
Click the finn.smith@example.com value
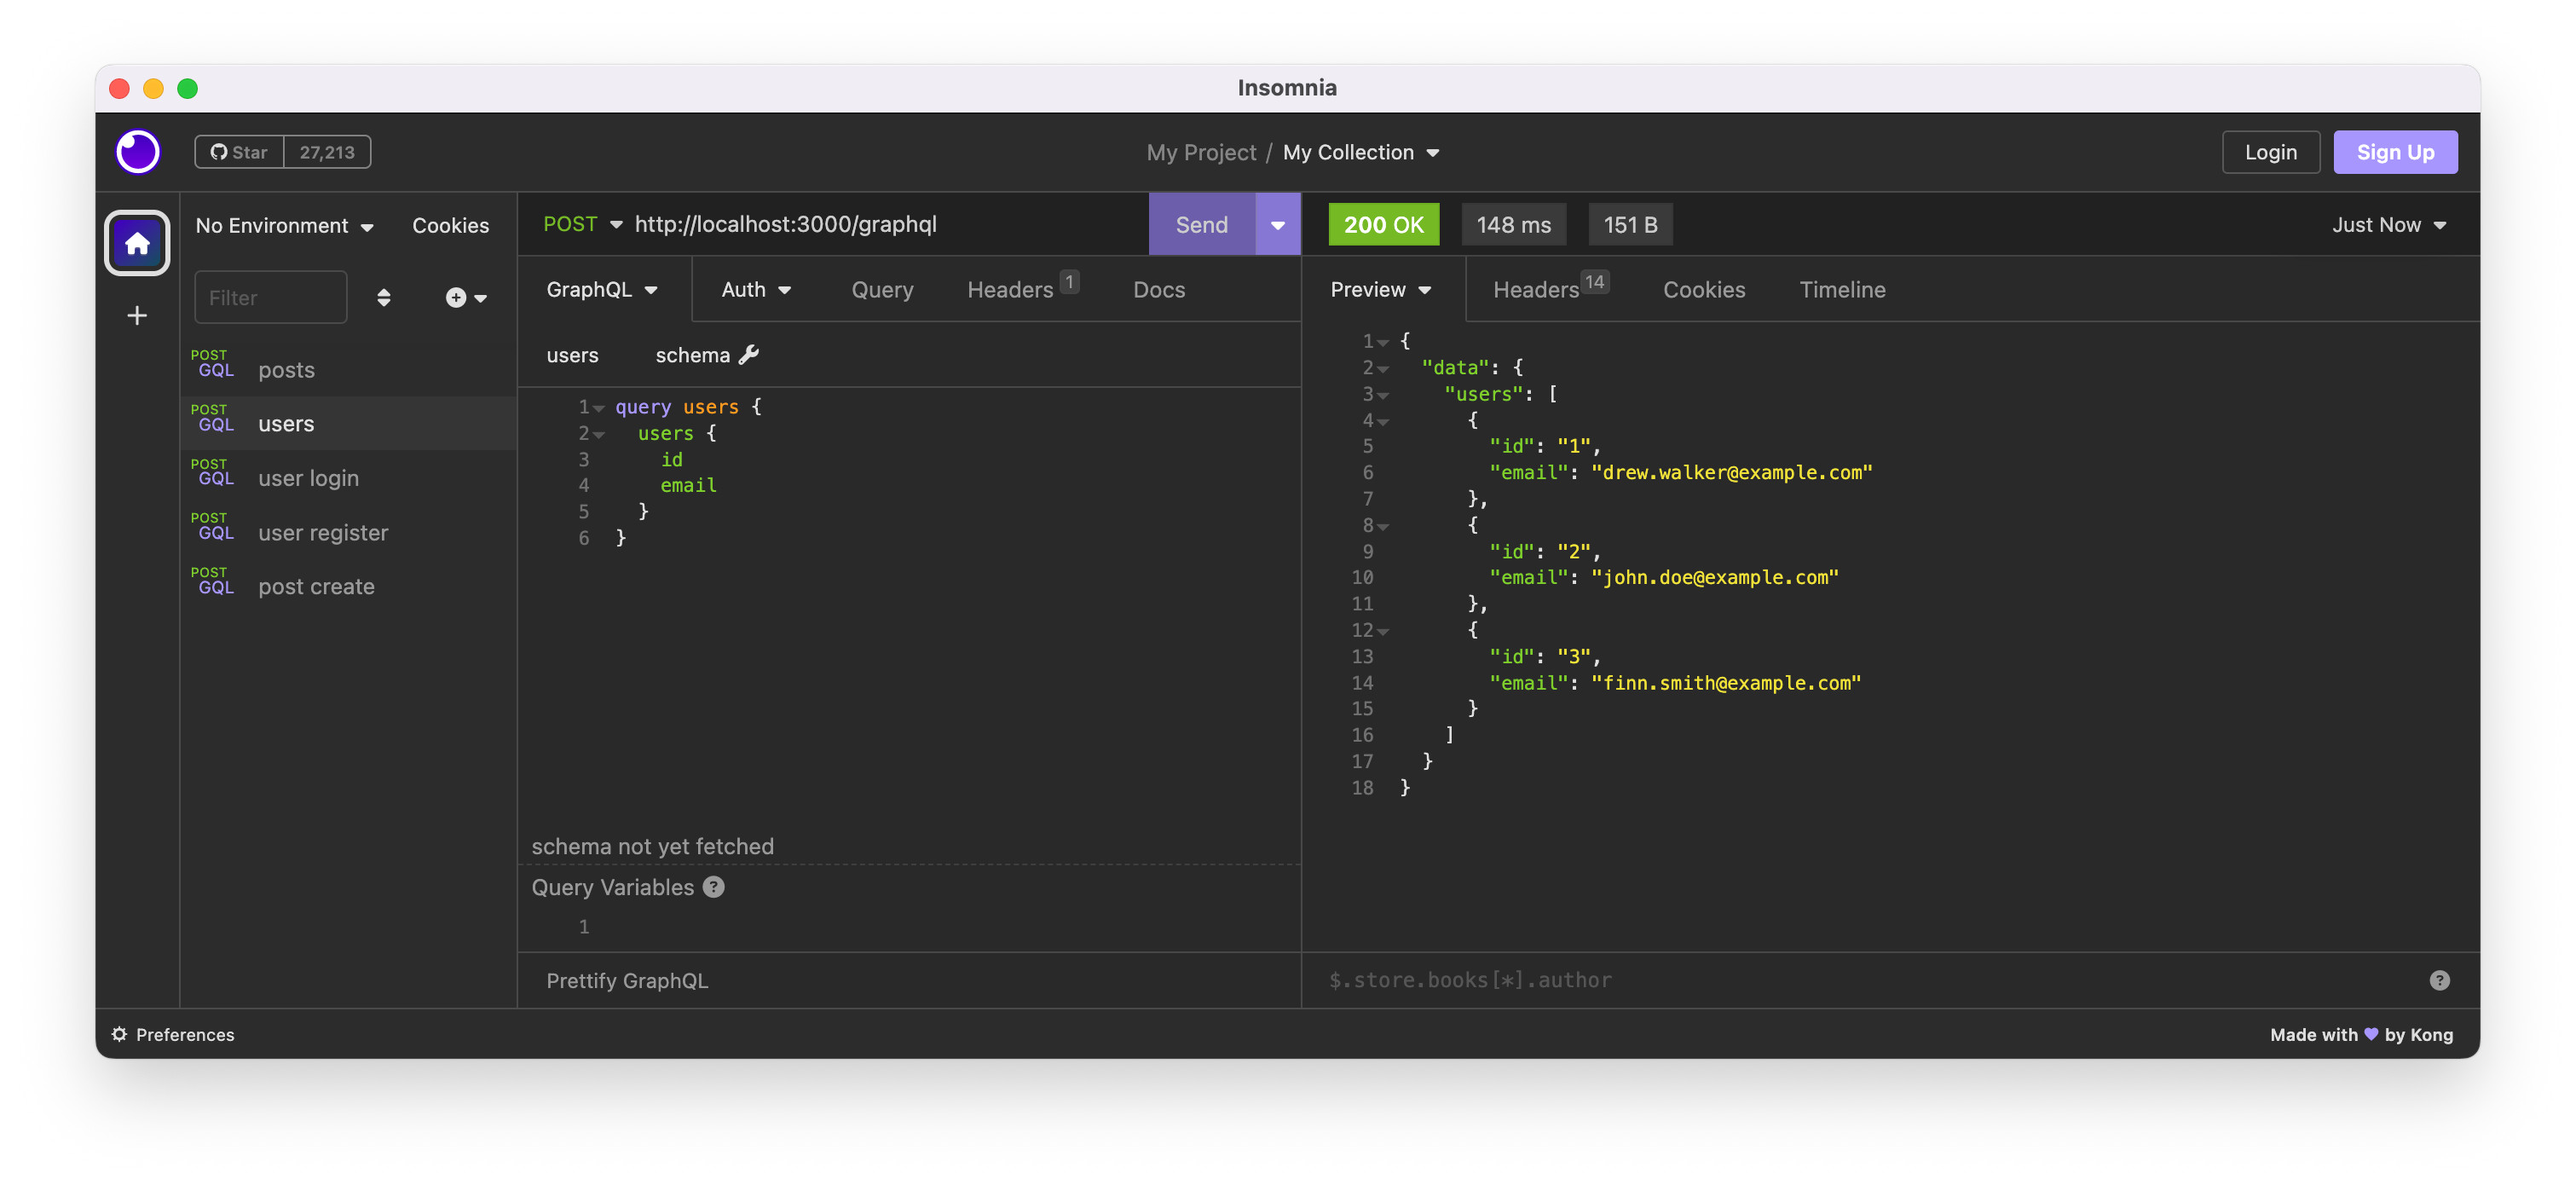[x=1725, y=682]
